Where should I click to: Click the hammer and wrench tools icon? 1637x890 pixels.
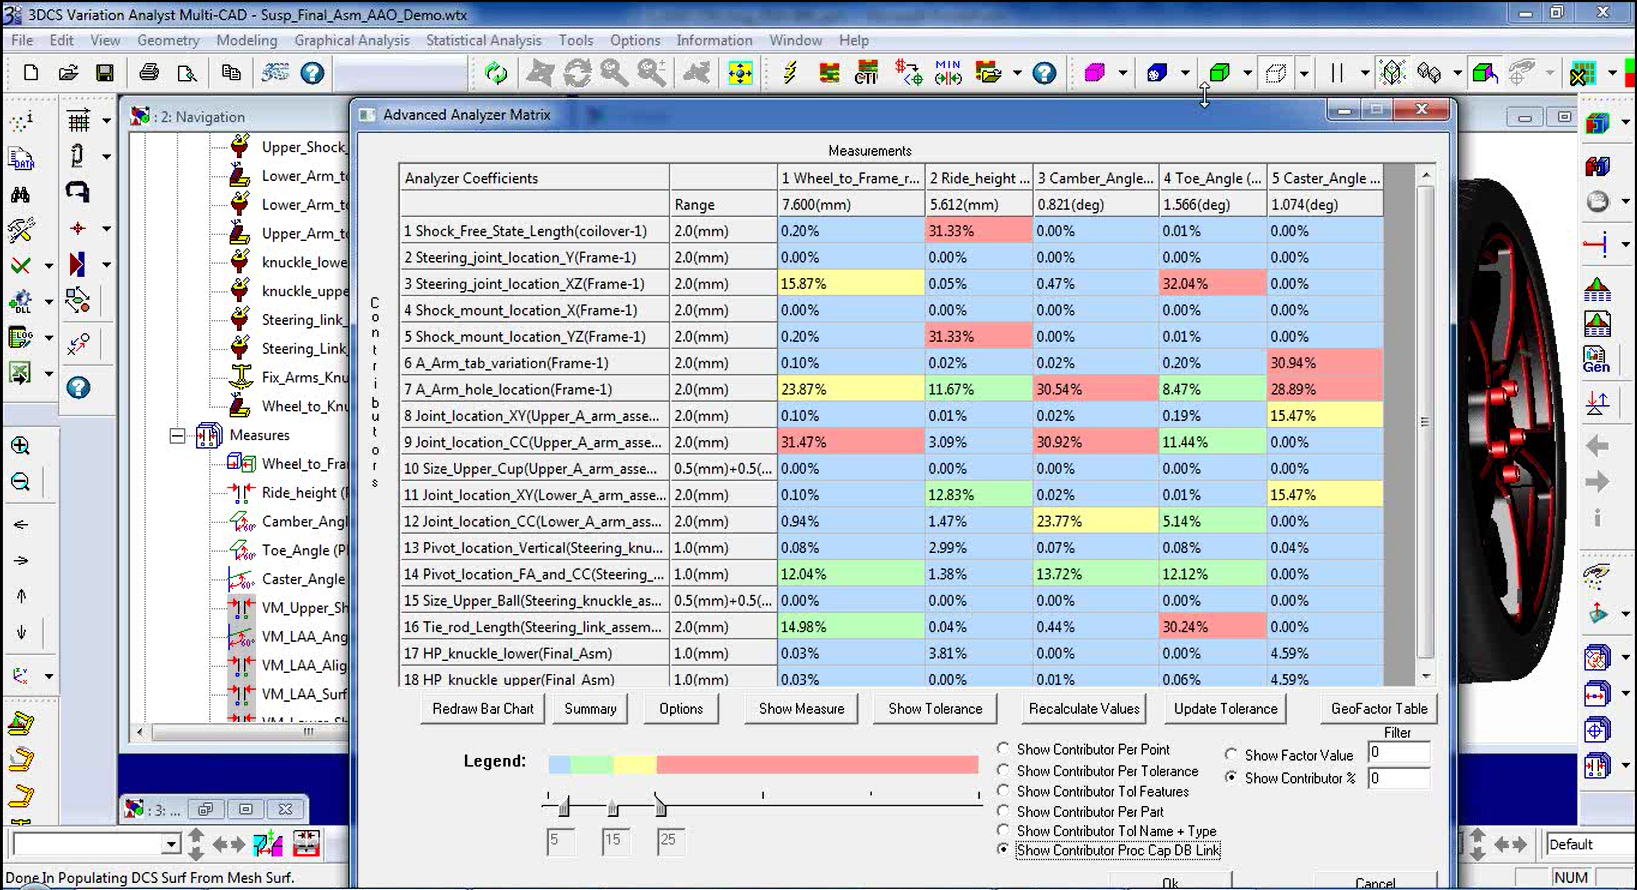[x=20, y=230]
